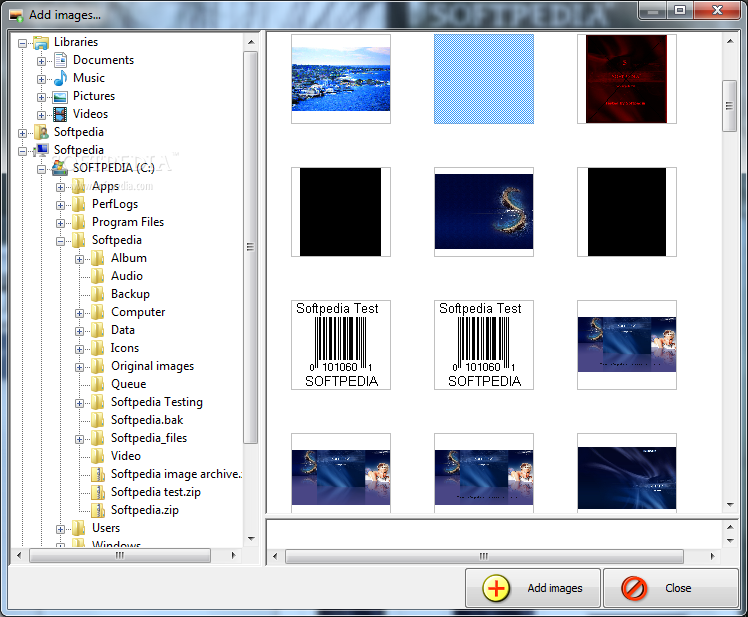Select the light blue checkered thumbnail
Image resolution: width=748 pixels, height=617 pixels.
pyautogui.click(x=484, y=79)
